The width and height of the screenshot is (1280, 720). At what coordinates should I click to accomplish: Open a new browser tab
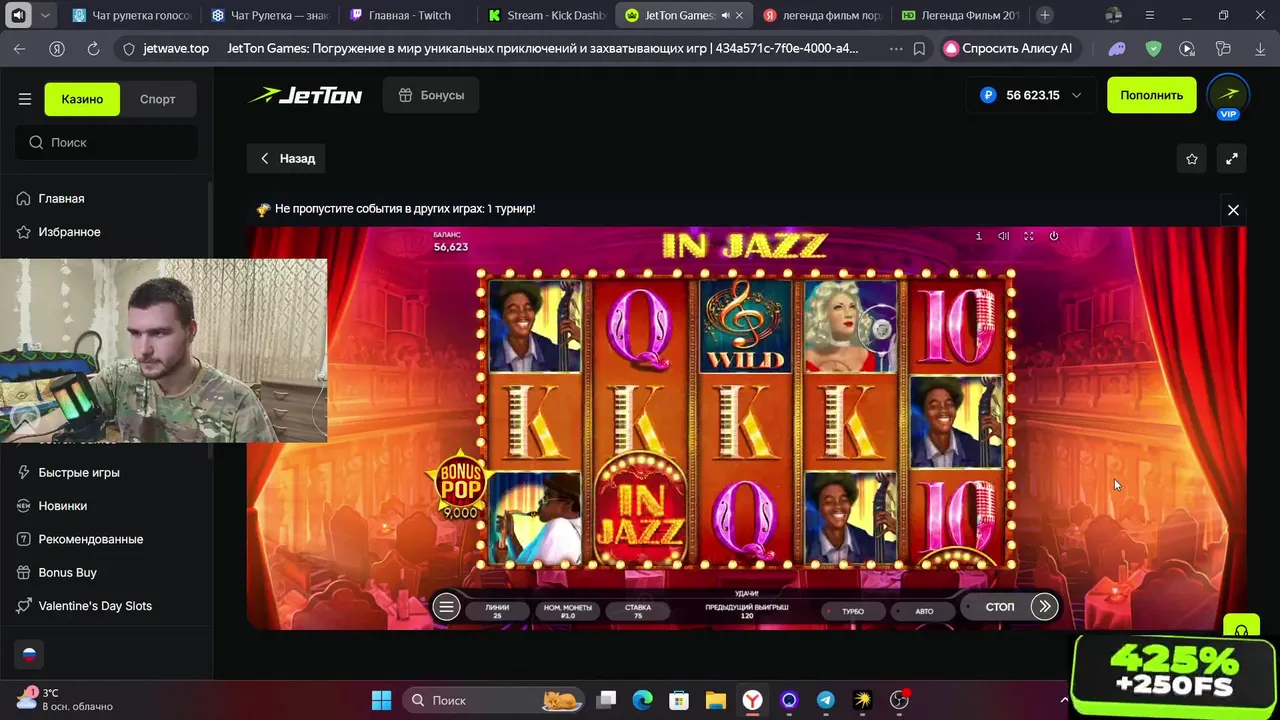(1045, 15)
